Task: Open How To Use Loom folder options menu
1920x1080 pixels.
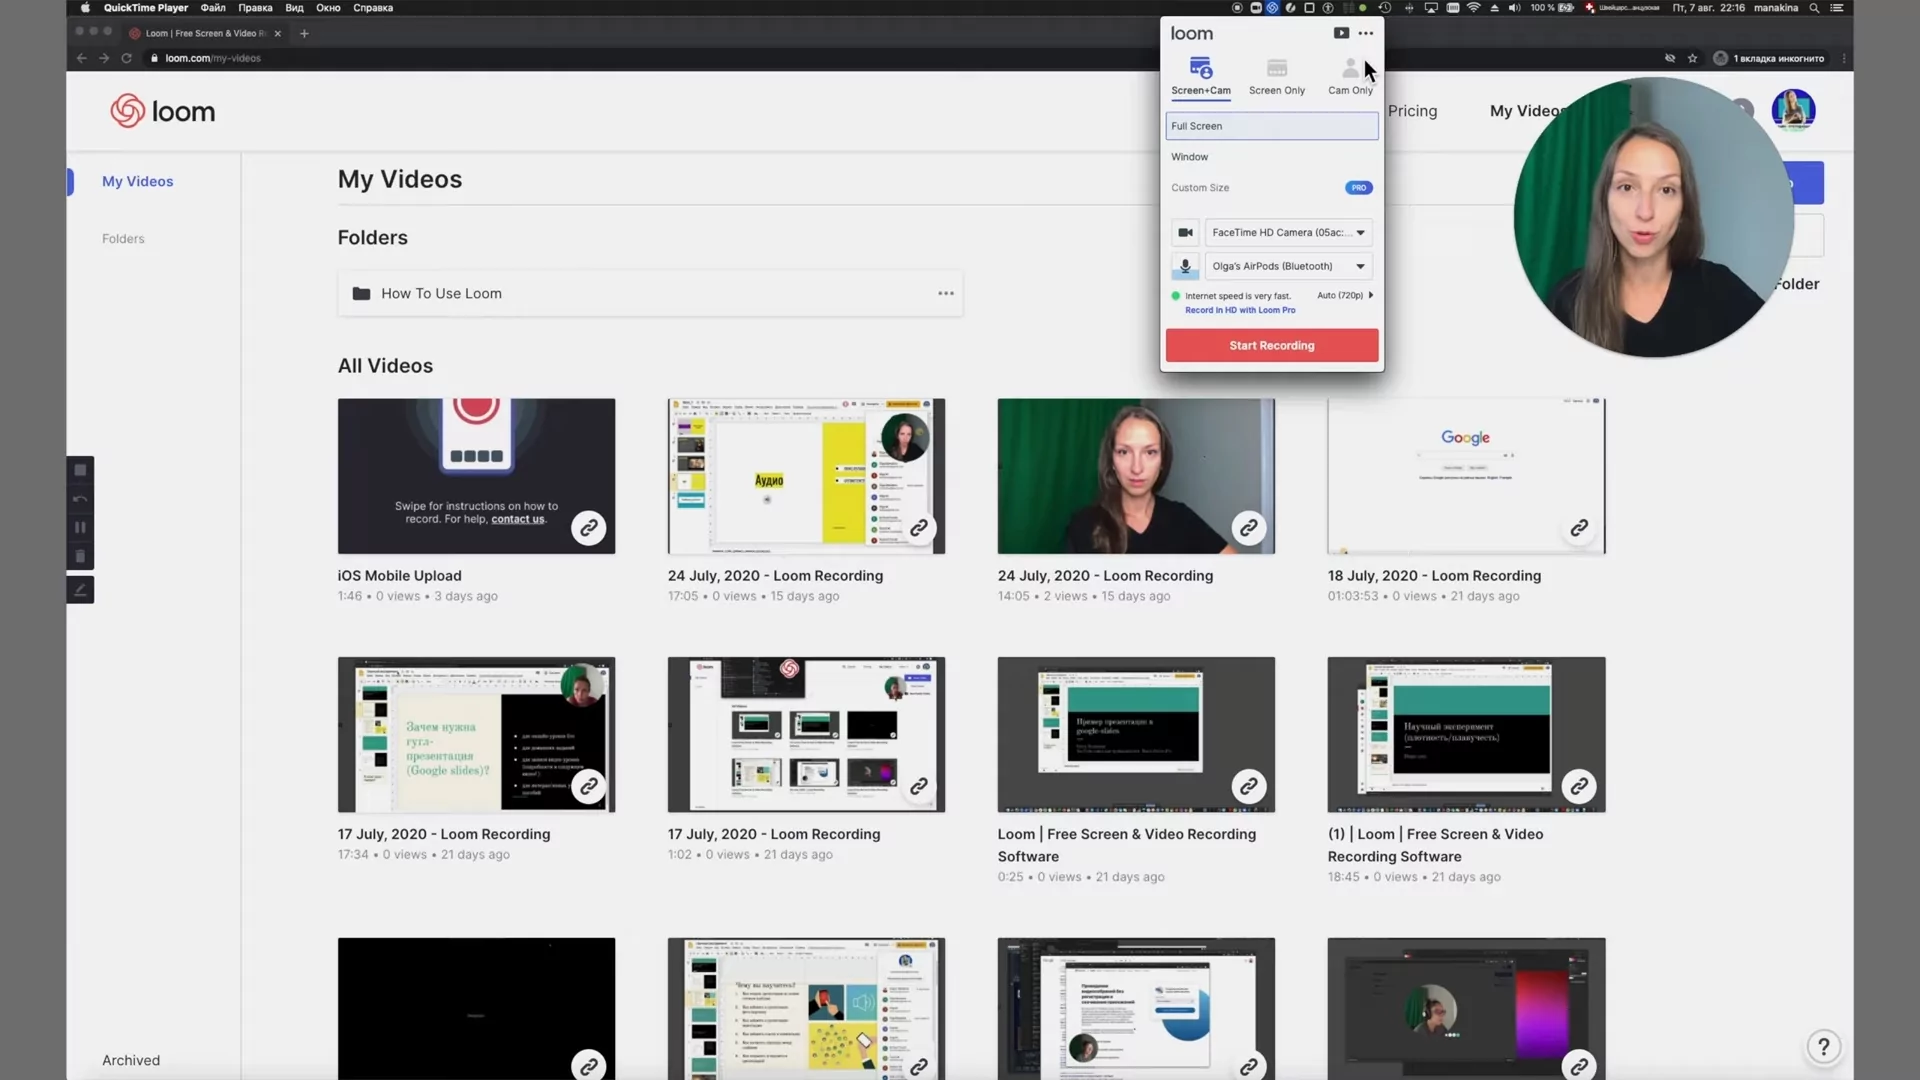Action: pyautogui.click(x=946, y=294)
